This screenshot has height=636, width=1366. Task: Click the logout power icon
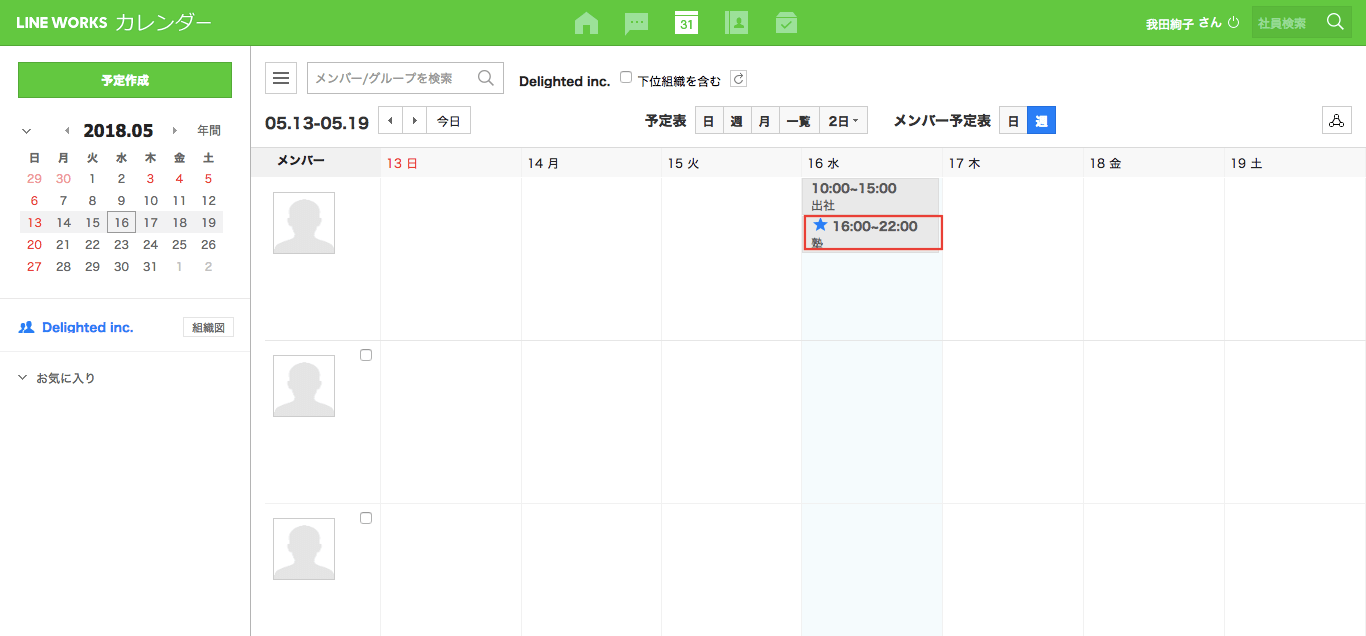tap(1233, 22)
